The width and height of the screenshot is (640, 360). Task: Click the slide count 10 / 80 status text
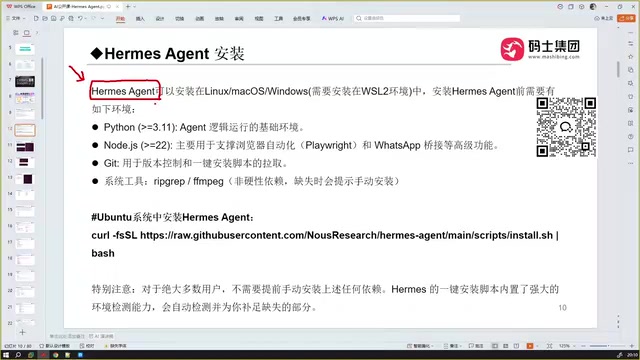pos(18,346)
